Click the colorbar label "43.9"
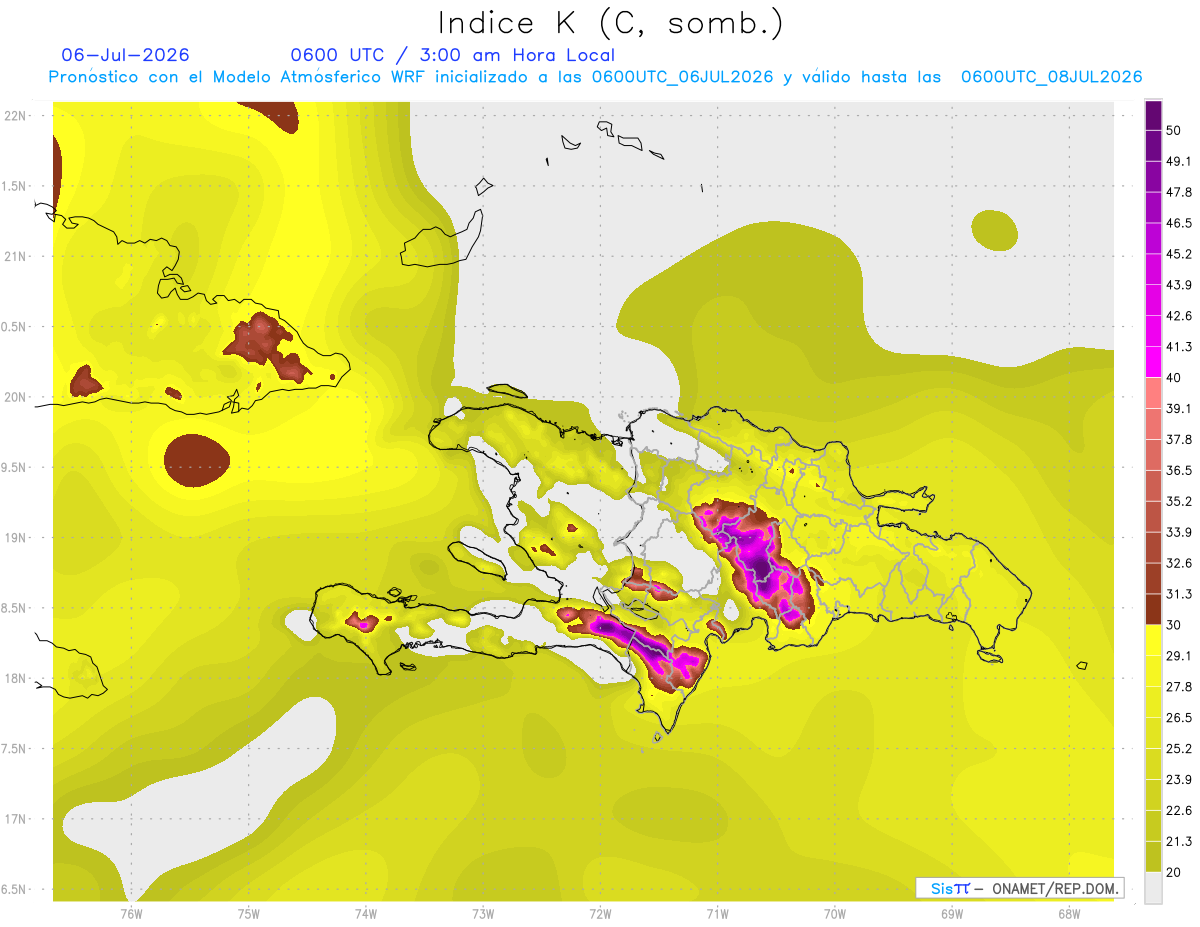Screen dimensions: 1200x927 click(x=1179, y=285)
